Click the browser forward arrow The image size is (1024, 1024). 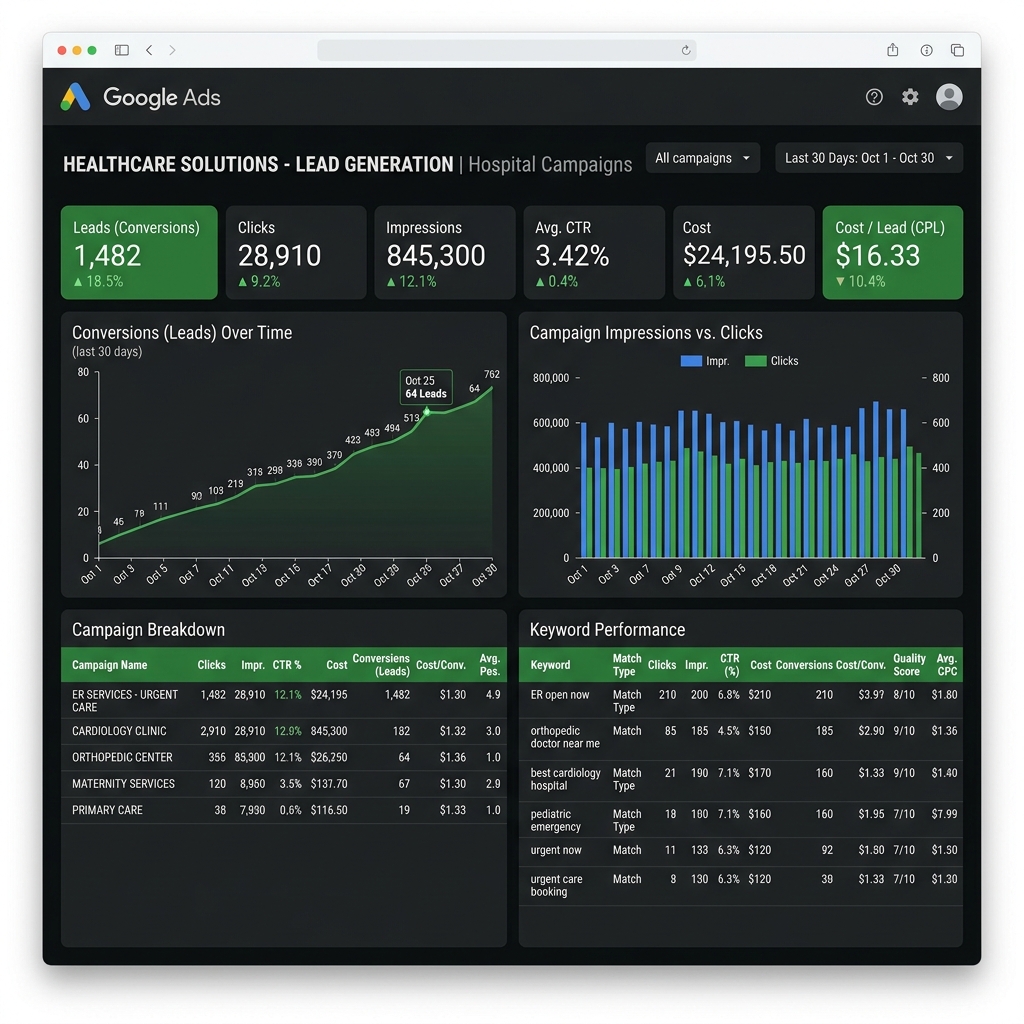tap(172, 50)
